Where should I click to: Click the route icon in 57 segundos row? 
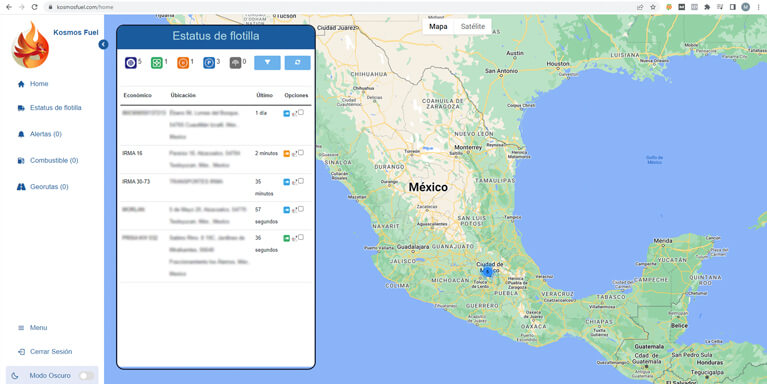pyautogui.click(x=294, y=210)
